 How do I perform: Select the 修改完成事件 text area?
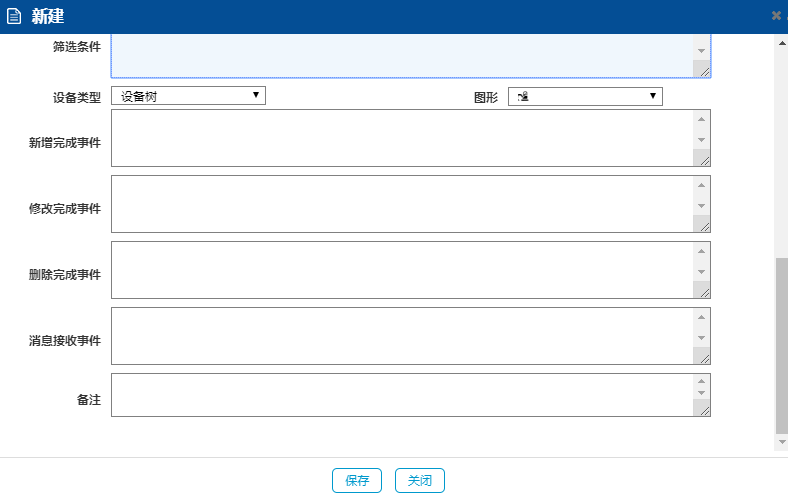point(400,204)
